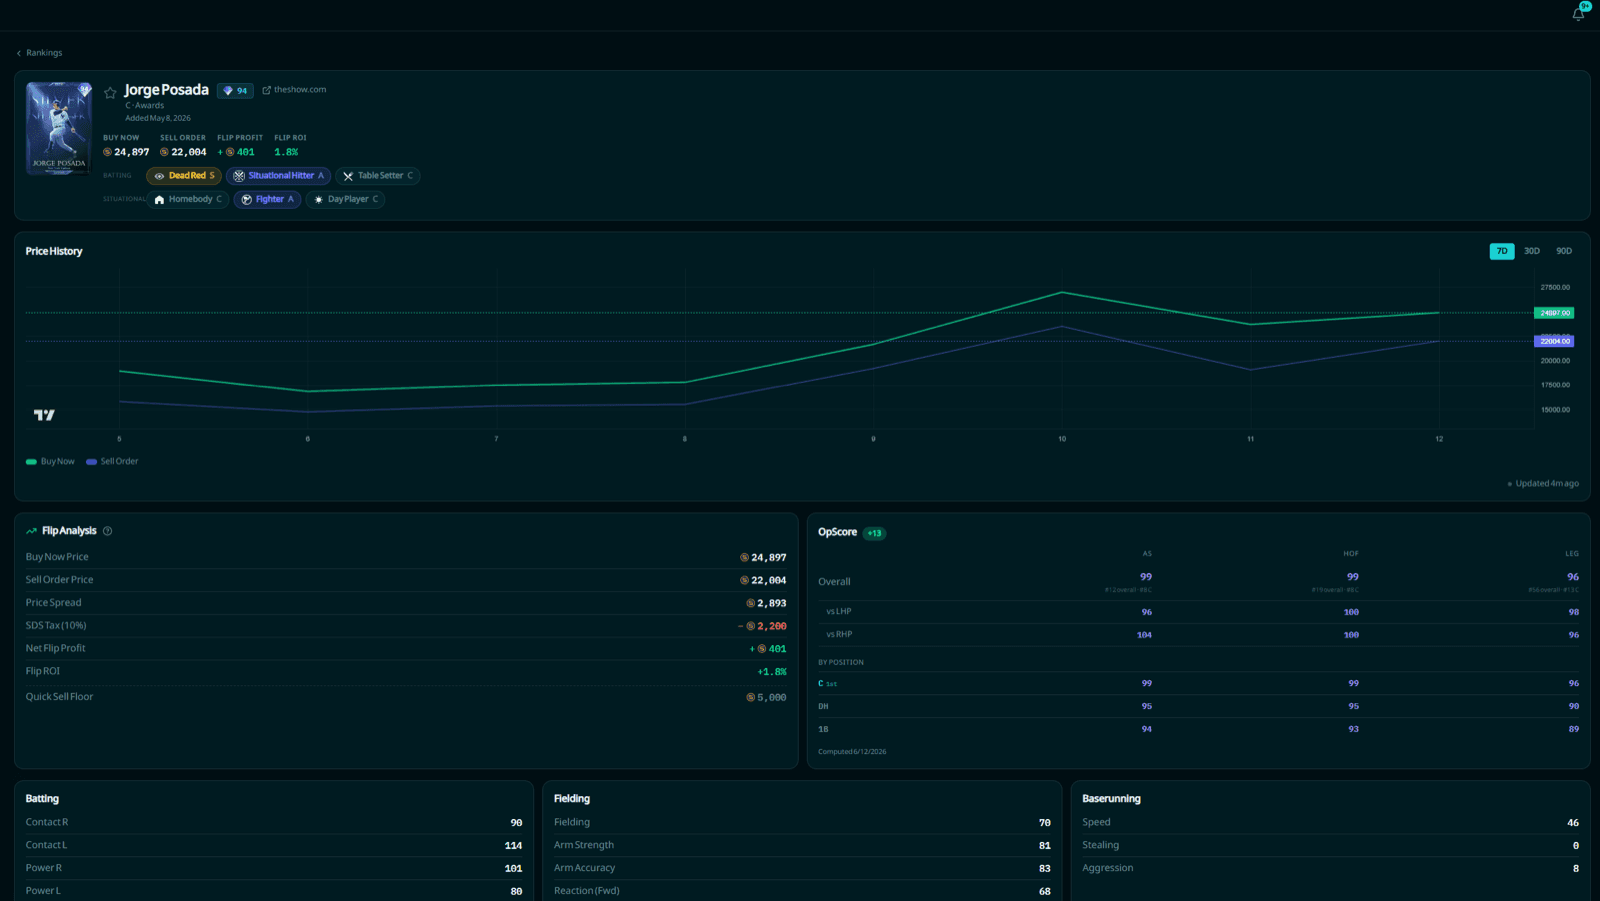Screen dimensions: 1600x901
Task: Click the vs RHP row label
Action: tap(839, 634)
